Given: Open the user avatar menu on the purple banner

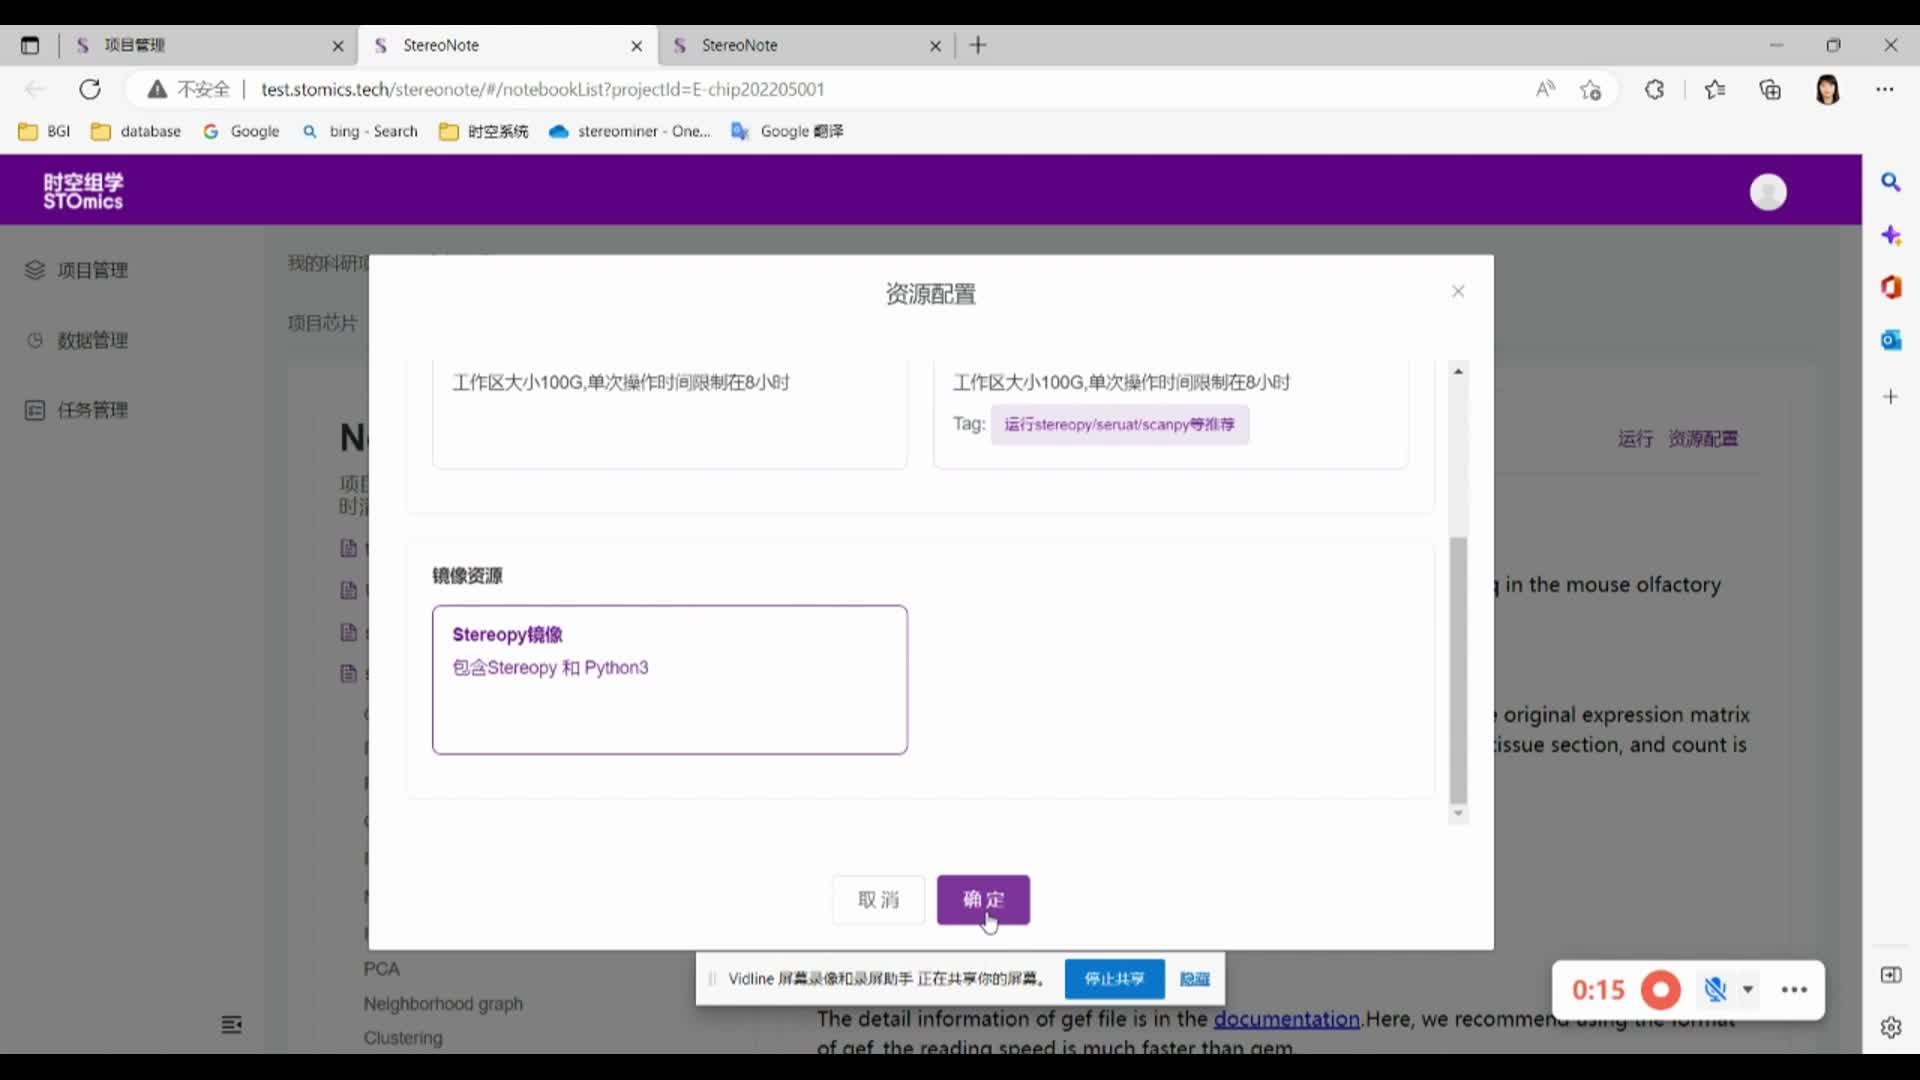Looking at the screenshot, I should (x=1768, y=192).
